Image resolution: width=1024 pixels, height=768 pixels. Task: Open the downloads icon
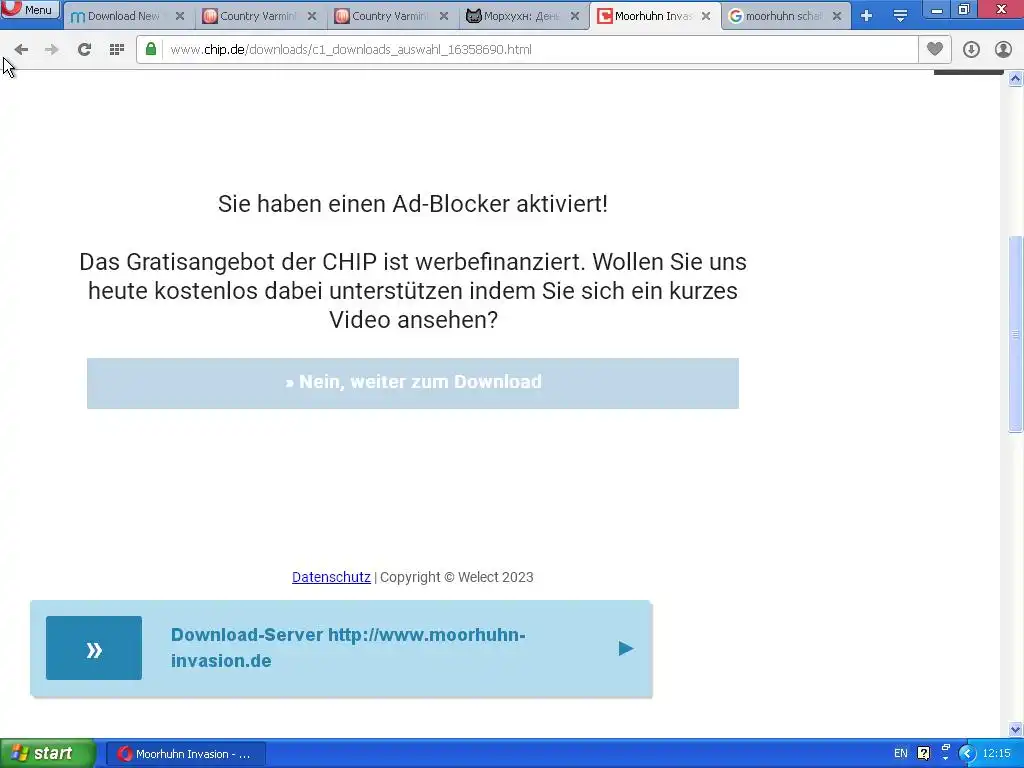pos(971,50)
